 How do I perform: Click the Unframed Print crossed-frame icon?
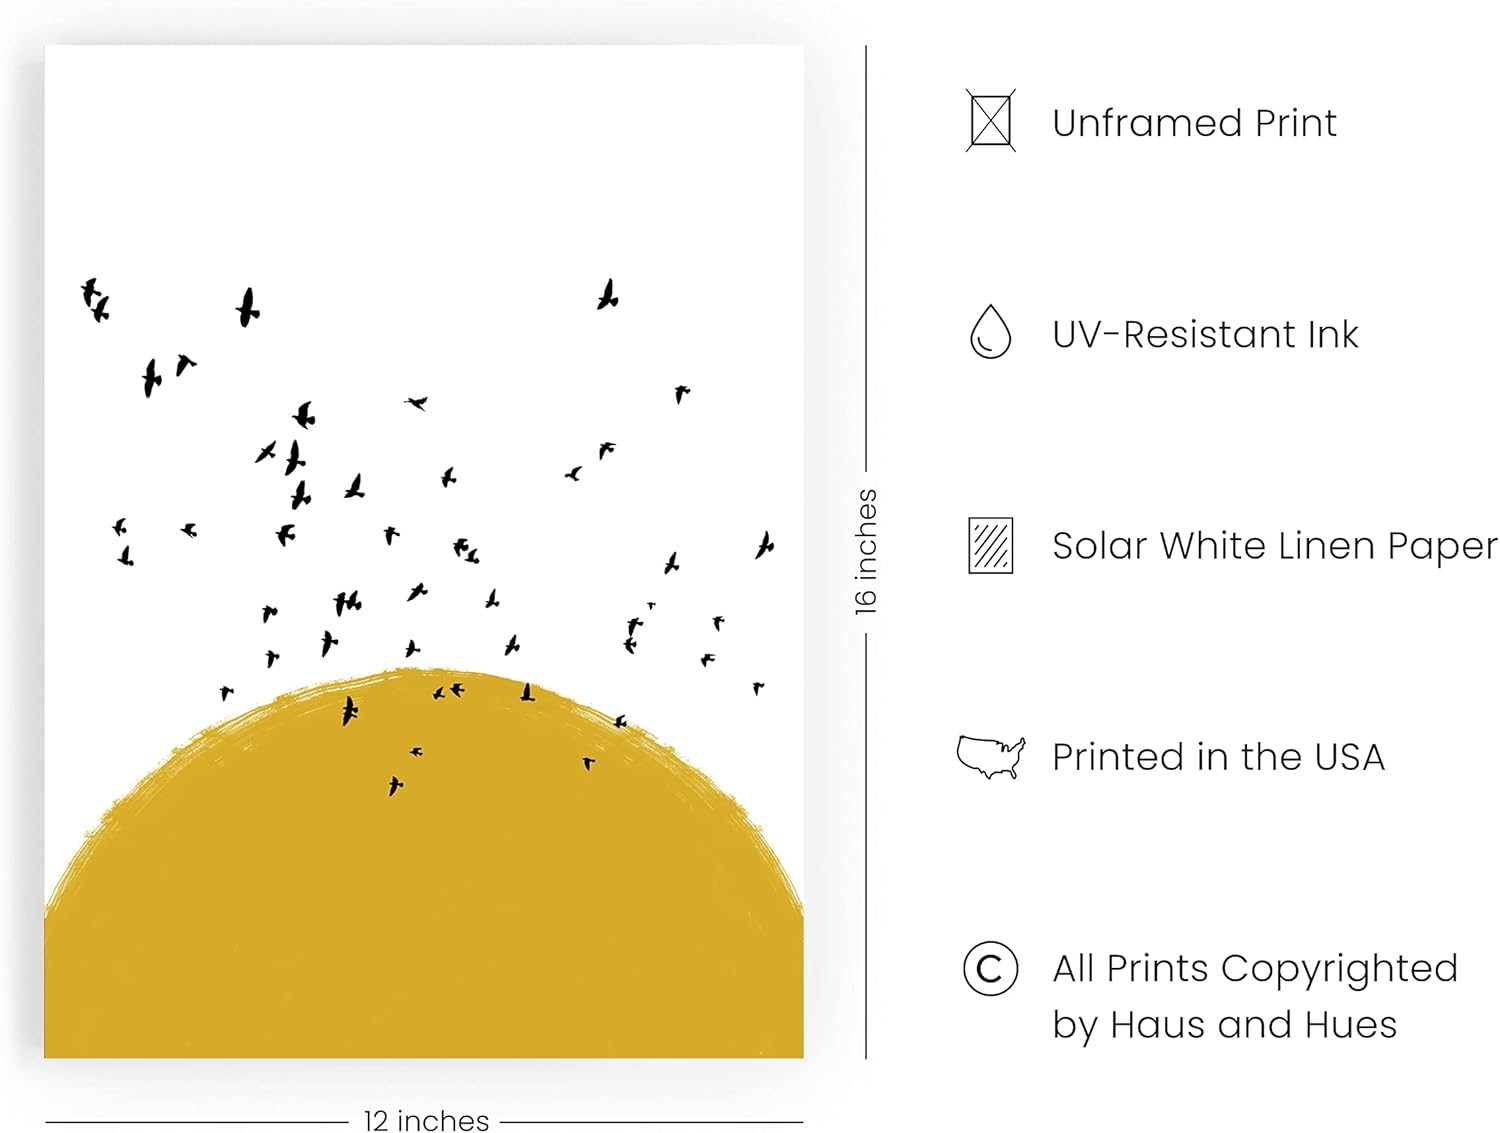pos(990,121)
